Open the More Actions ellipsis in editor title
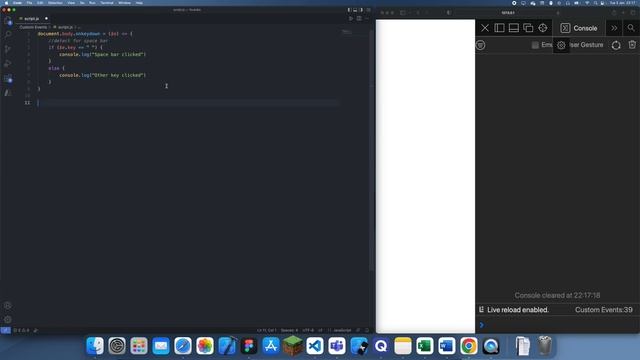Screen dimensions: 640x360 [x=367, y=18]
